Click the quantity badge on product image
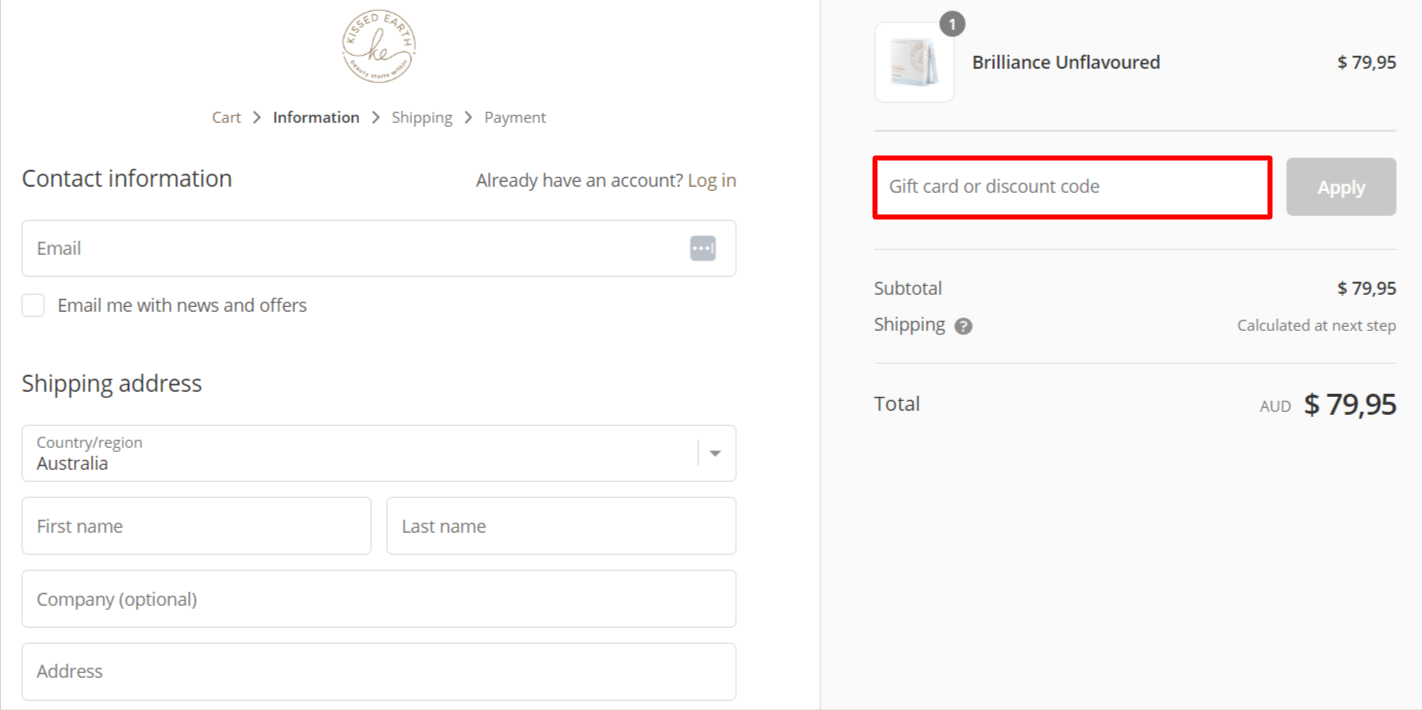Viewport: 1422px width, 710px height. (x=952, y=24)
